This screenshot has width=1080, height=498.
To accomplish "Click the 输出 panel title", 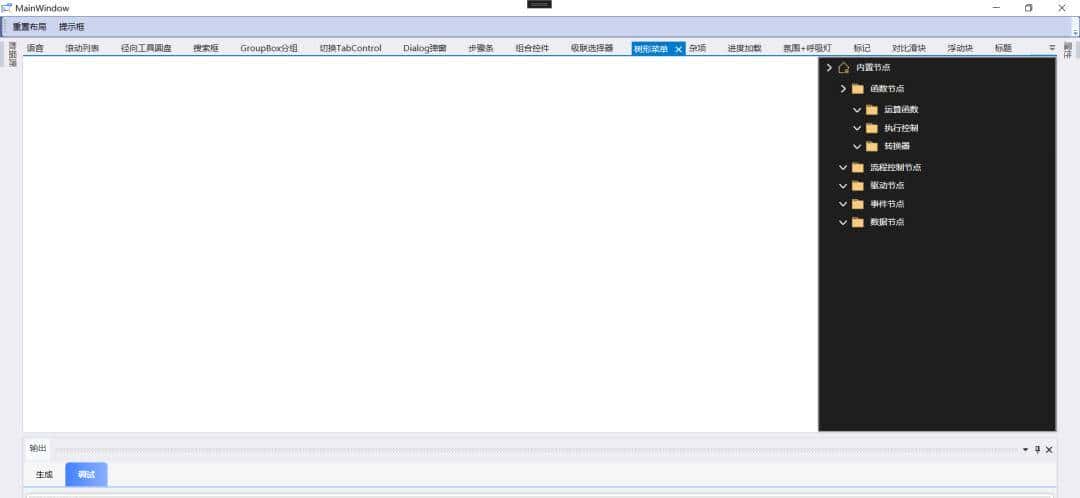I will point(38,449).
